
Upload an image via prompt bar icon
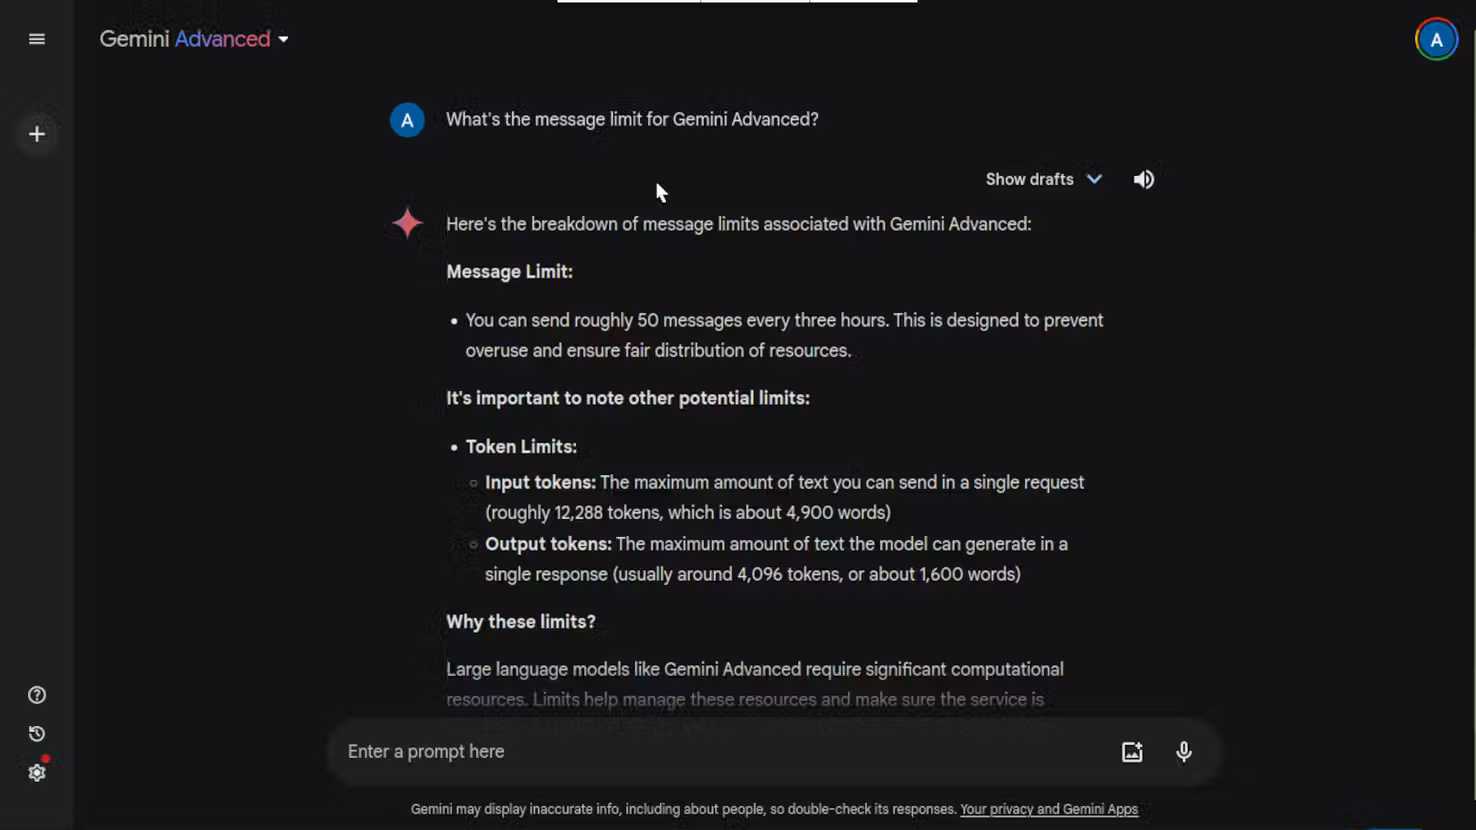[x=1131, y=752]
